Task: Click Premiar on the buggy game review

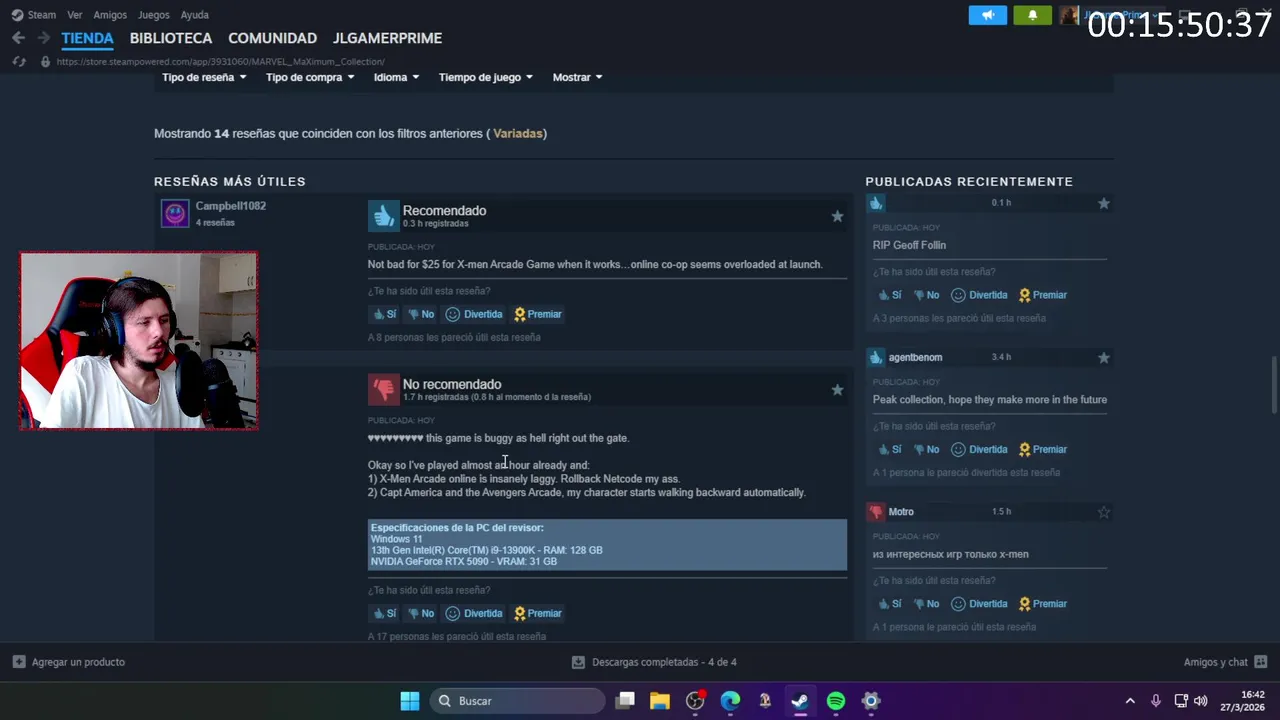Action: 538,613
